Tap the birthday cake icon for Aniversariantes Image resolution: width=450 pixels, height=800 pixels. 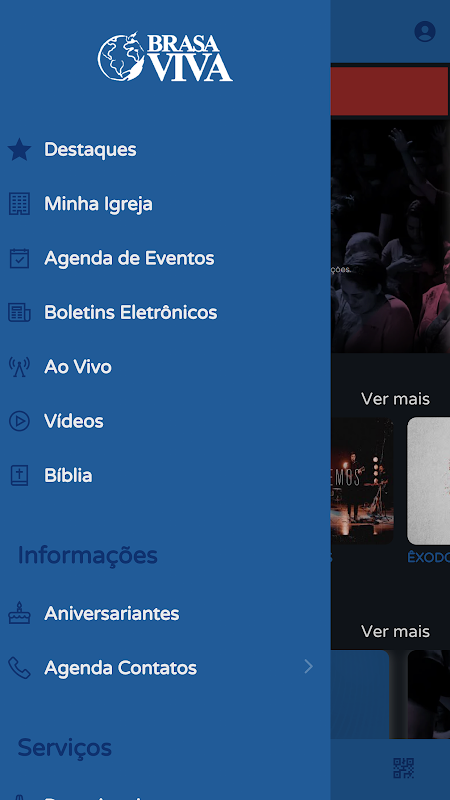pos(19,613)
